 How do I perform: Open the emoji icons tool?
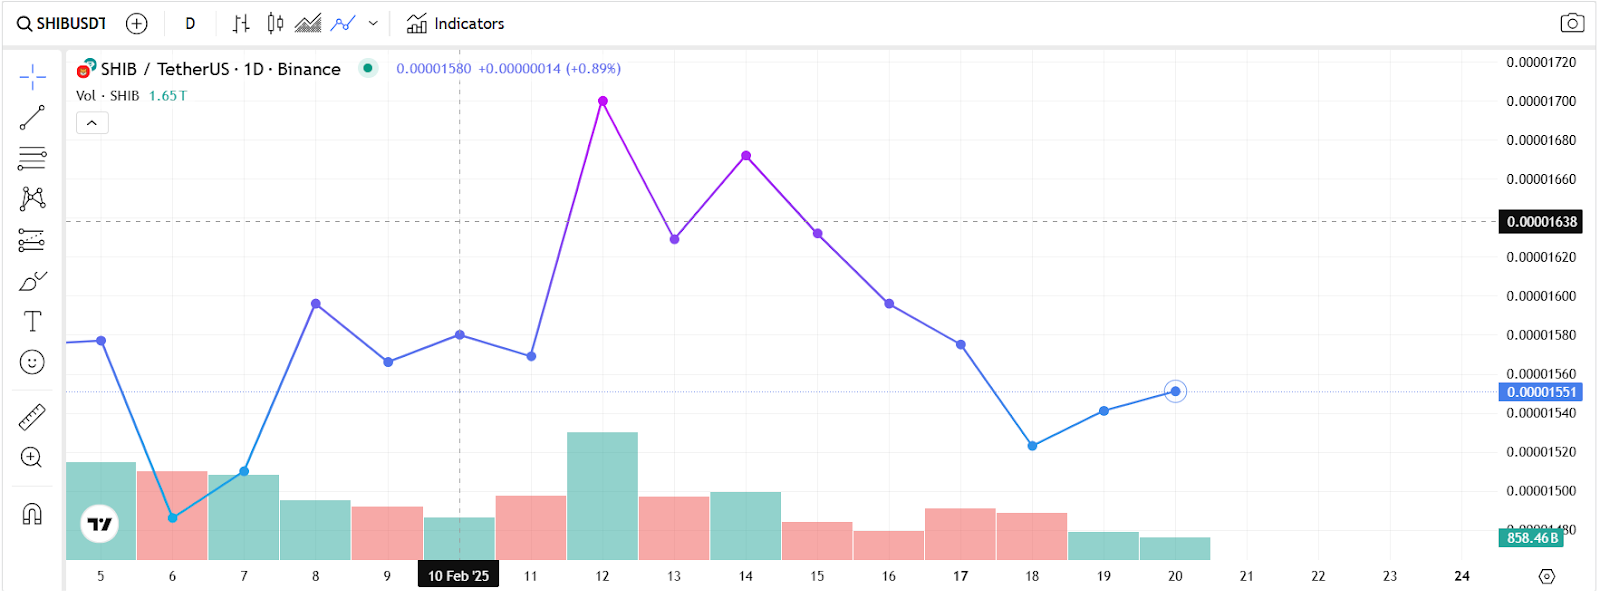(32, 362)
